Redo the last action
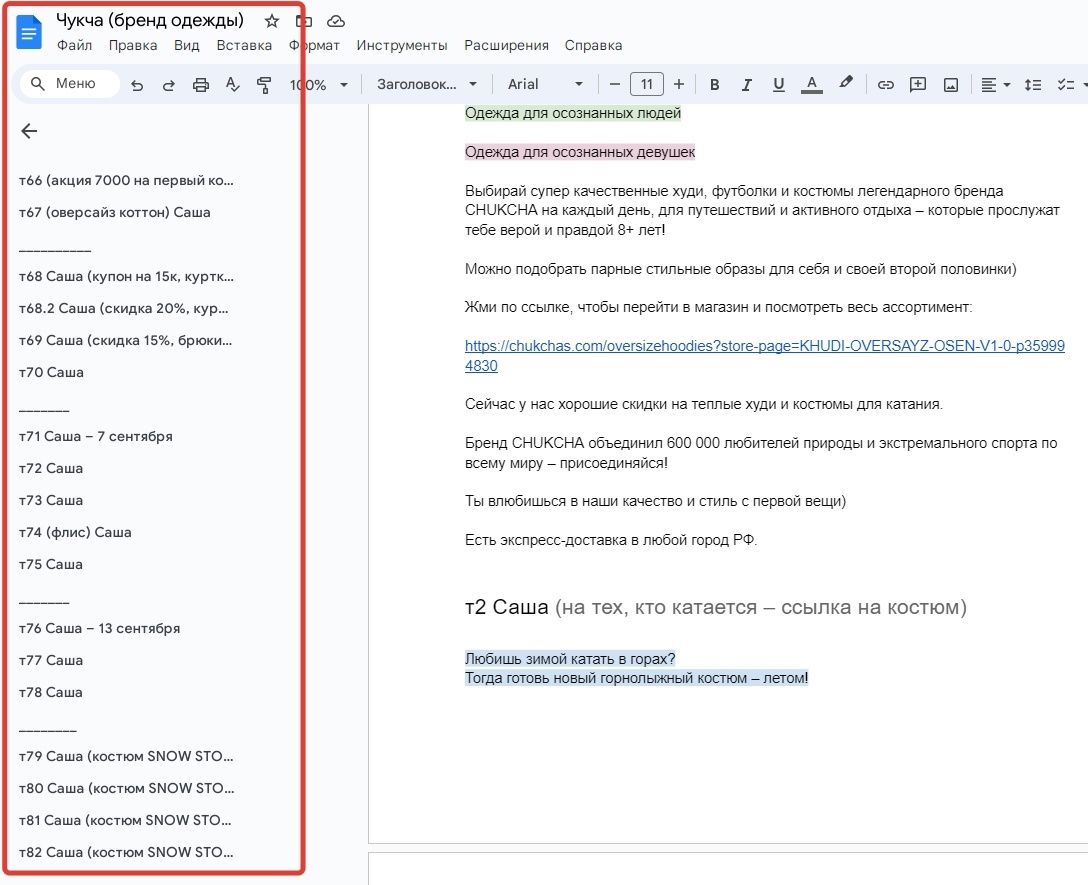The image size is (1088, 885). (x=169, y=85)
